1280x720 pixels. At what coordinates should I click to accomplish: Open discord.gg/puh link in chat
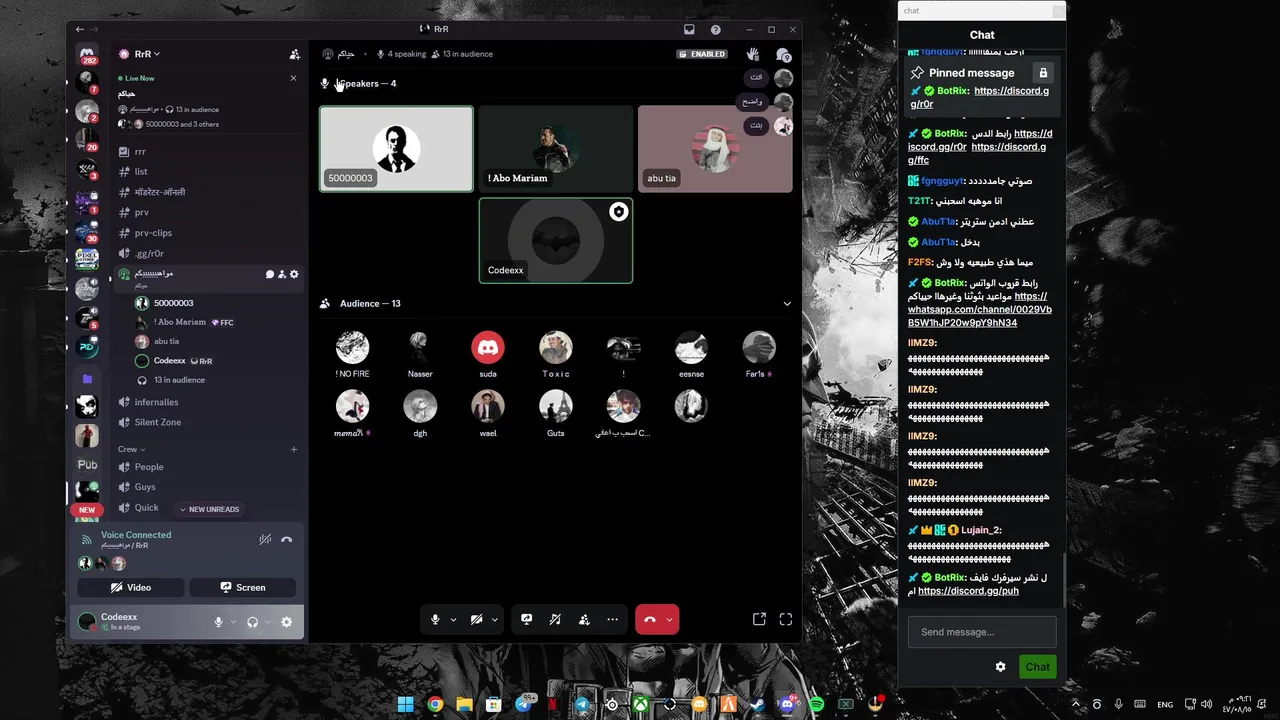pos(968,591)
